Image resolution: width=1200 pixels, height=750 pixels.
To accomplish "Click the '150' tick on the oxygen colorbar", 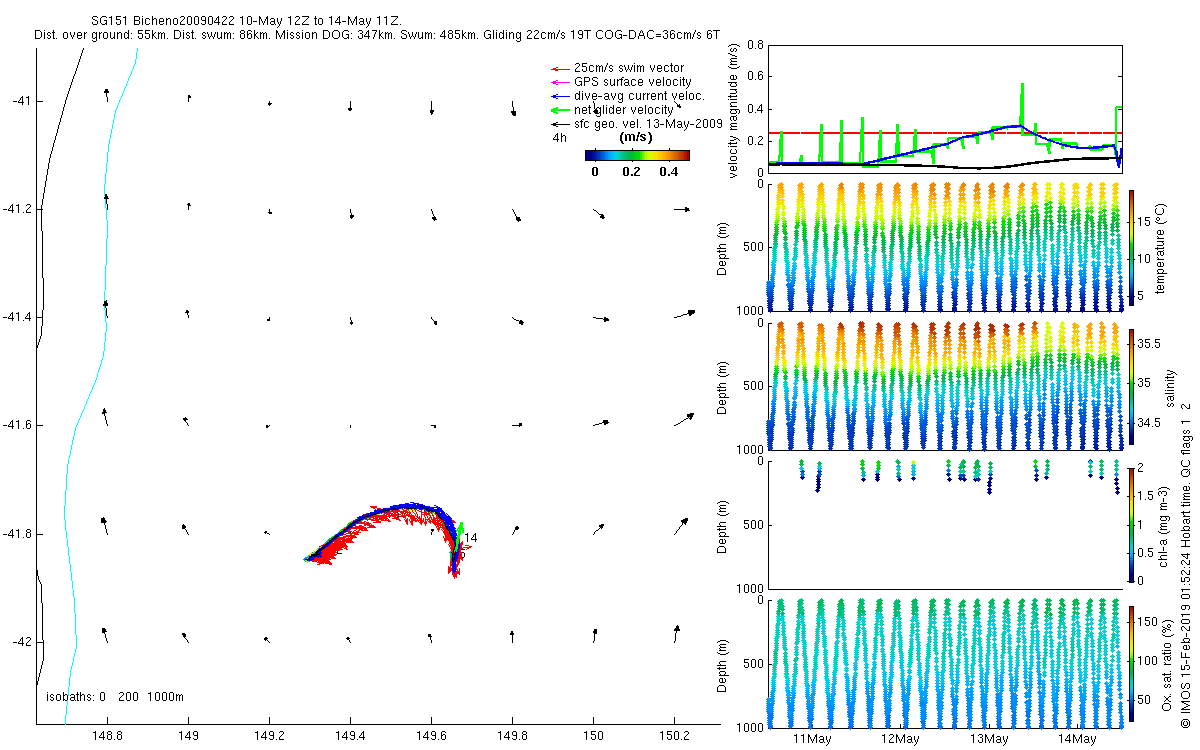I will pyautogui.click(x=1146, y=622).
